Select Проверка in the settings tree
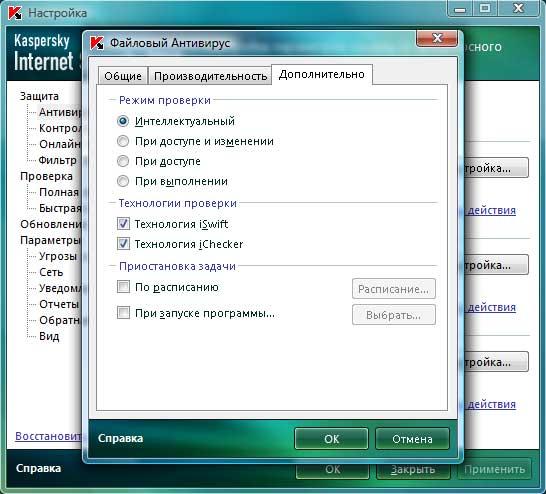 click(46, 176)
